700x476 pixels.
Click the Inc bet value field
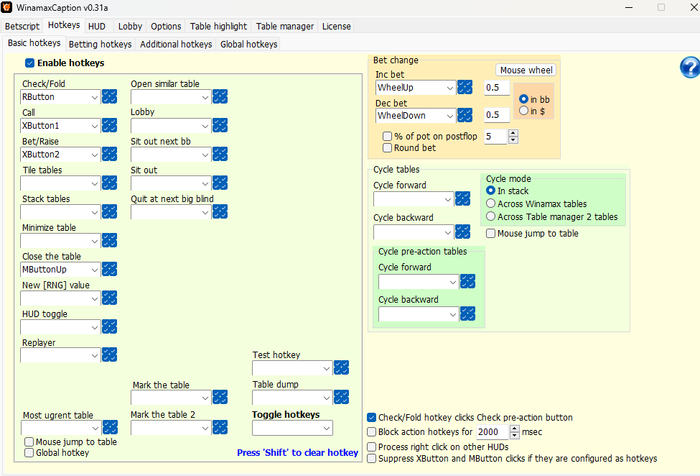point(496,88)
